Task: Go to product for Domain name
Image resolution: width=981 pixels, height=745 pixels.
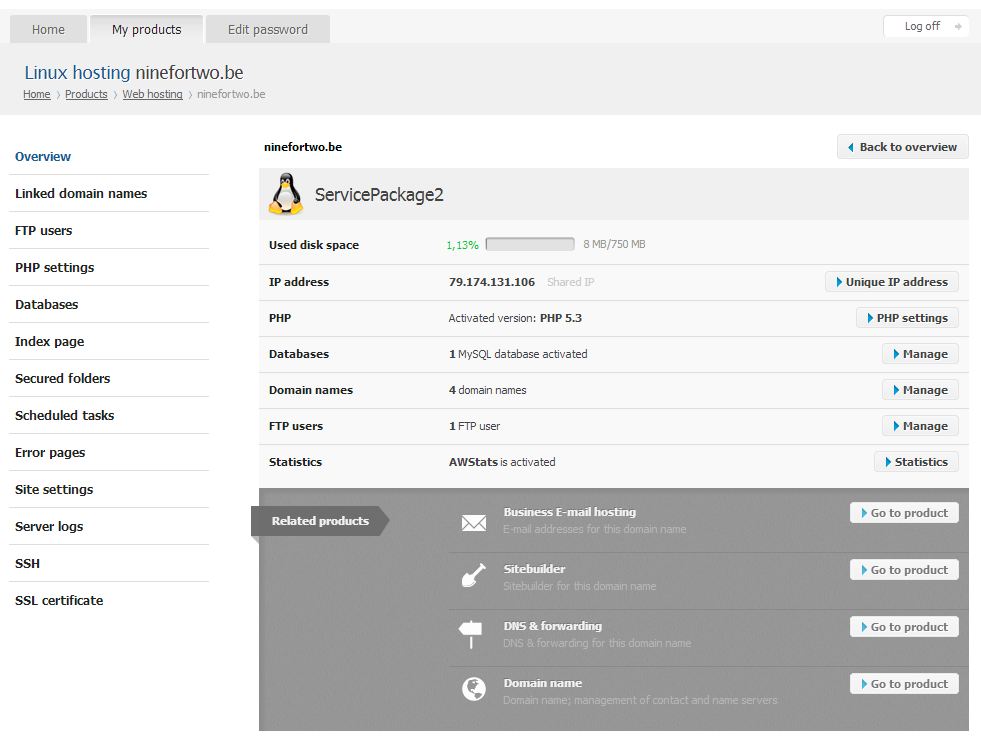Action: pyautogui.click(x=904, y=684)
